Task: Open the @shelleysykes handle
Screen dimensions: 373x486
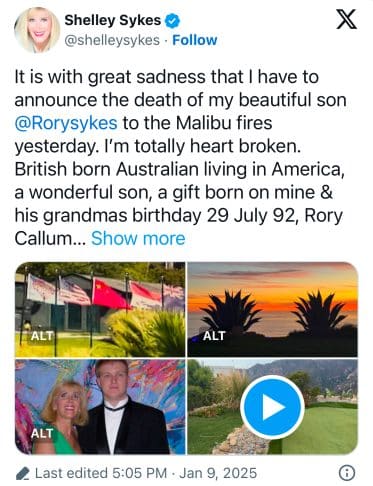Action: pos(112,40)
